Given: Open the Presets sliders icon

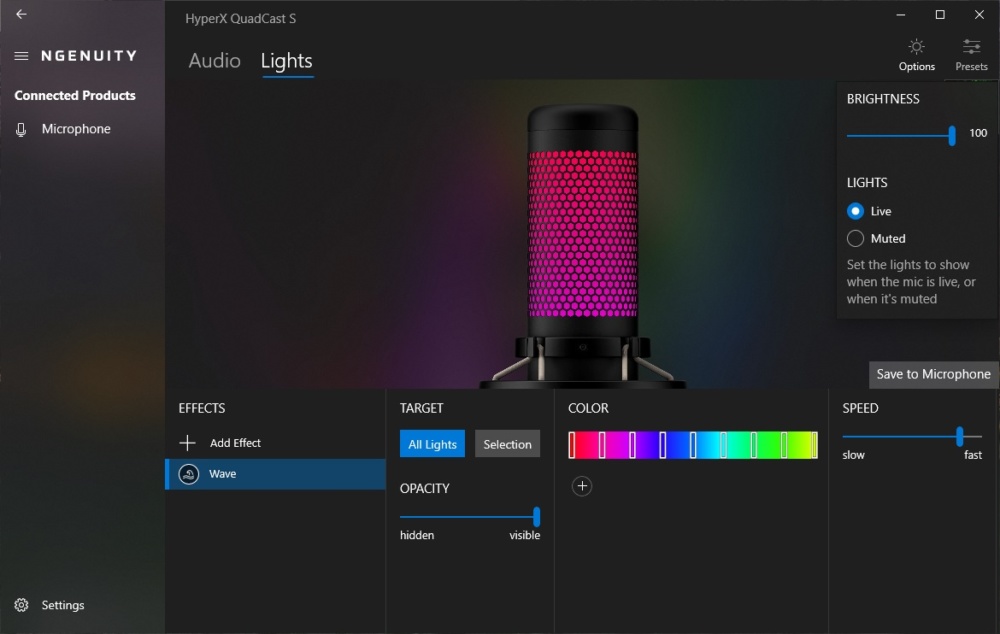Looking at the screenshot, I should click(971, 47).
